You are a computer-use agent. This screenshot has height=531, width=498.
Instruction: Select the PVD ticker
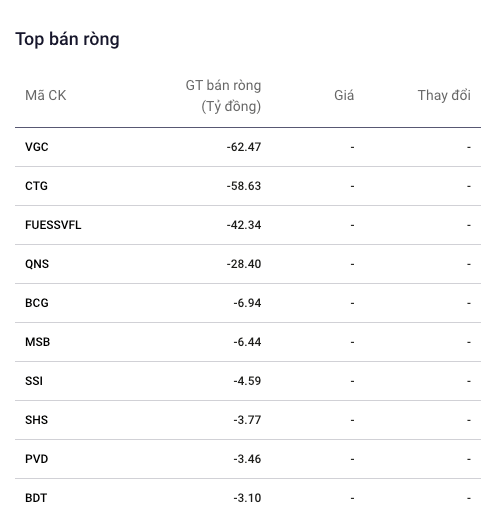pos(37,459)
